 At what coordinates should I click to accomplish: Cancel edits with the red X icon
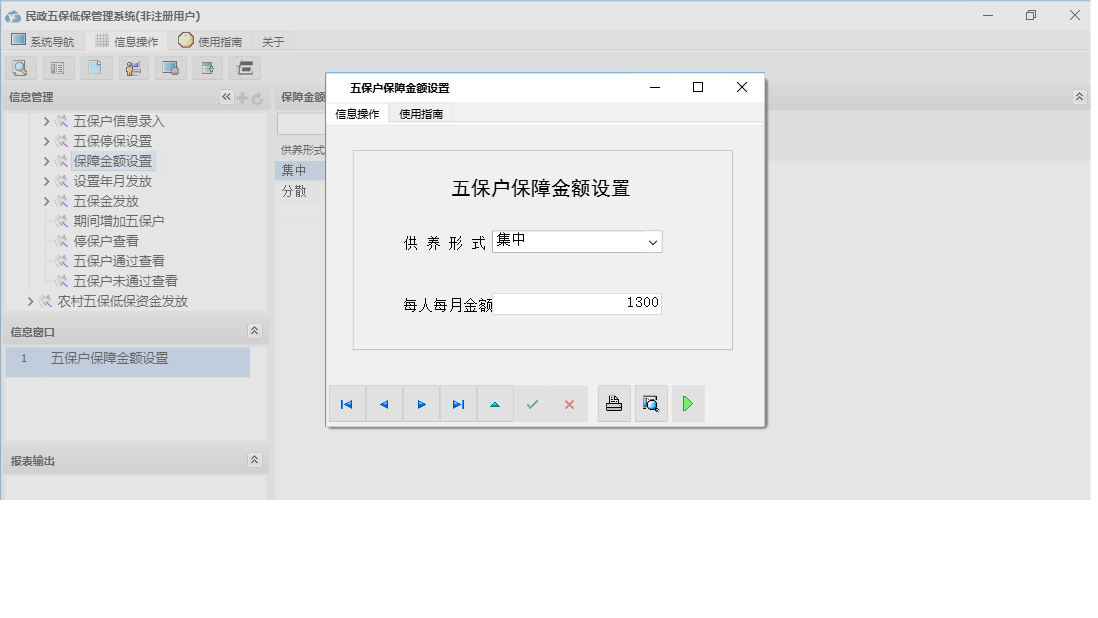[x=569, y=404]
